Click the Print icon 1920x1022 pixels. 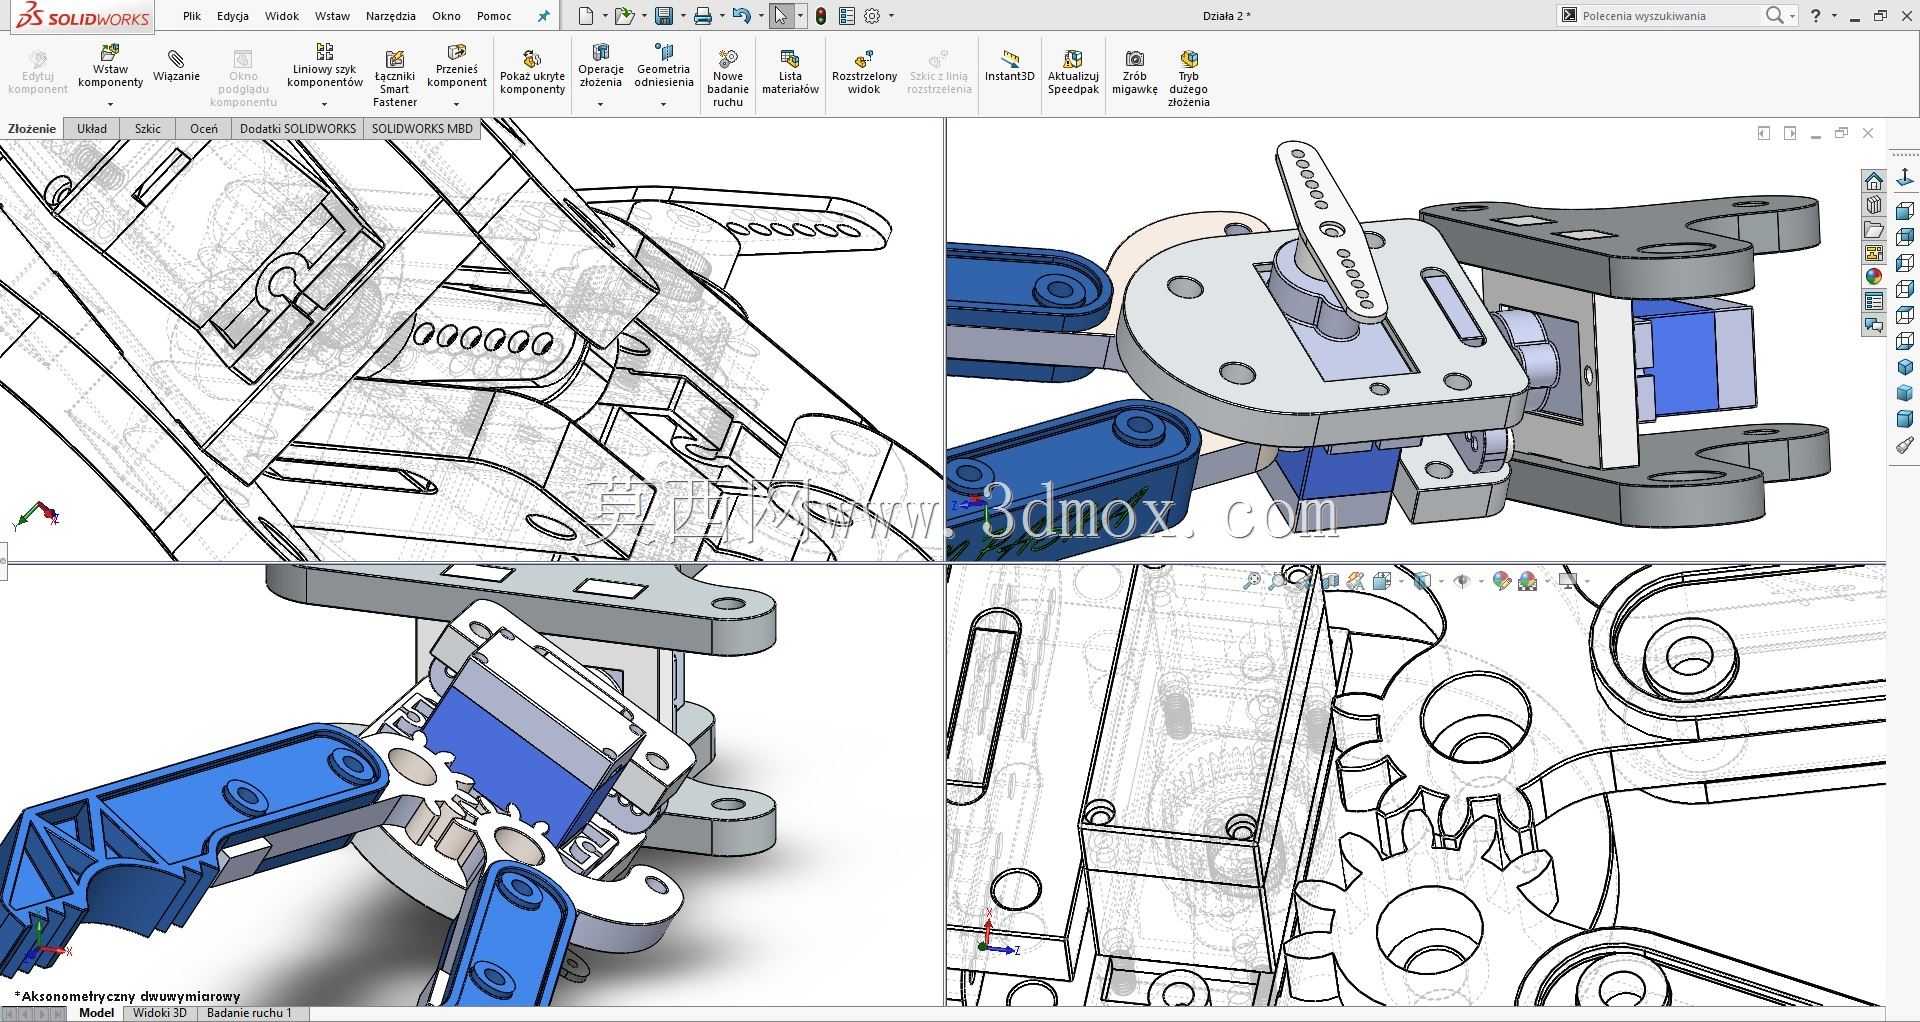click(703, 16)
